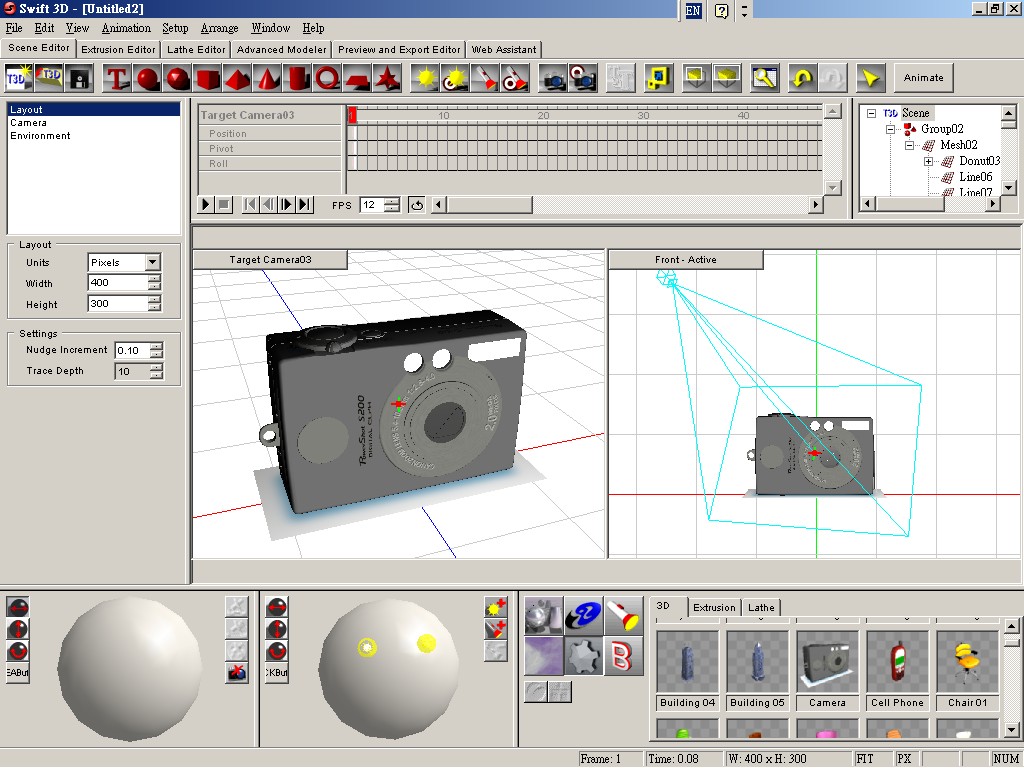Lock horizontal rotation on object trackball
Viewport: 1024px width, 768px height.
pos(18,607)
